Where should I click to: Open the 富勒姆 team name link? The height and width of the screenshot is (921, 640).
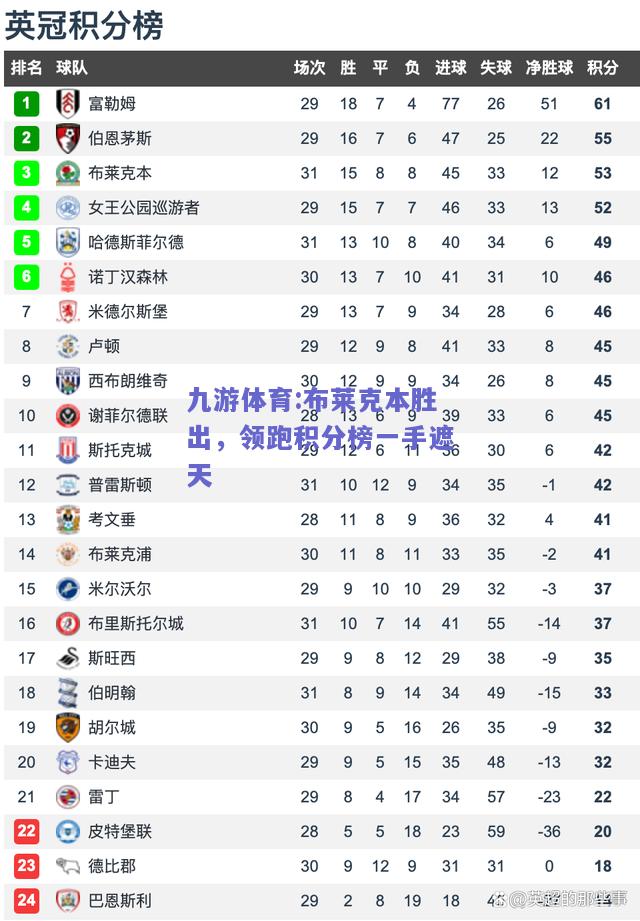112,103
